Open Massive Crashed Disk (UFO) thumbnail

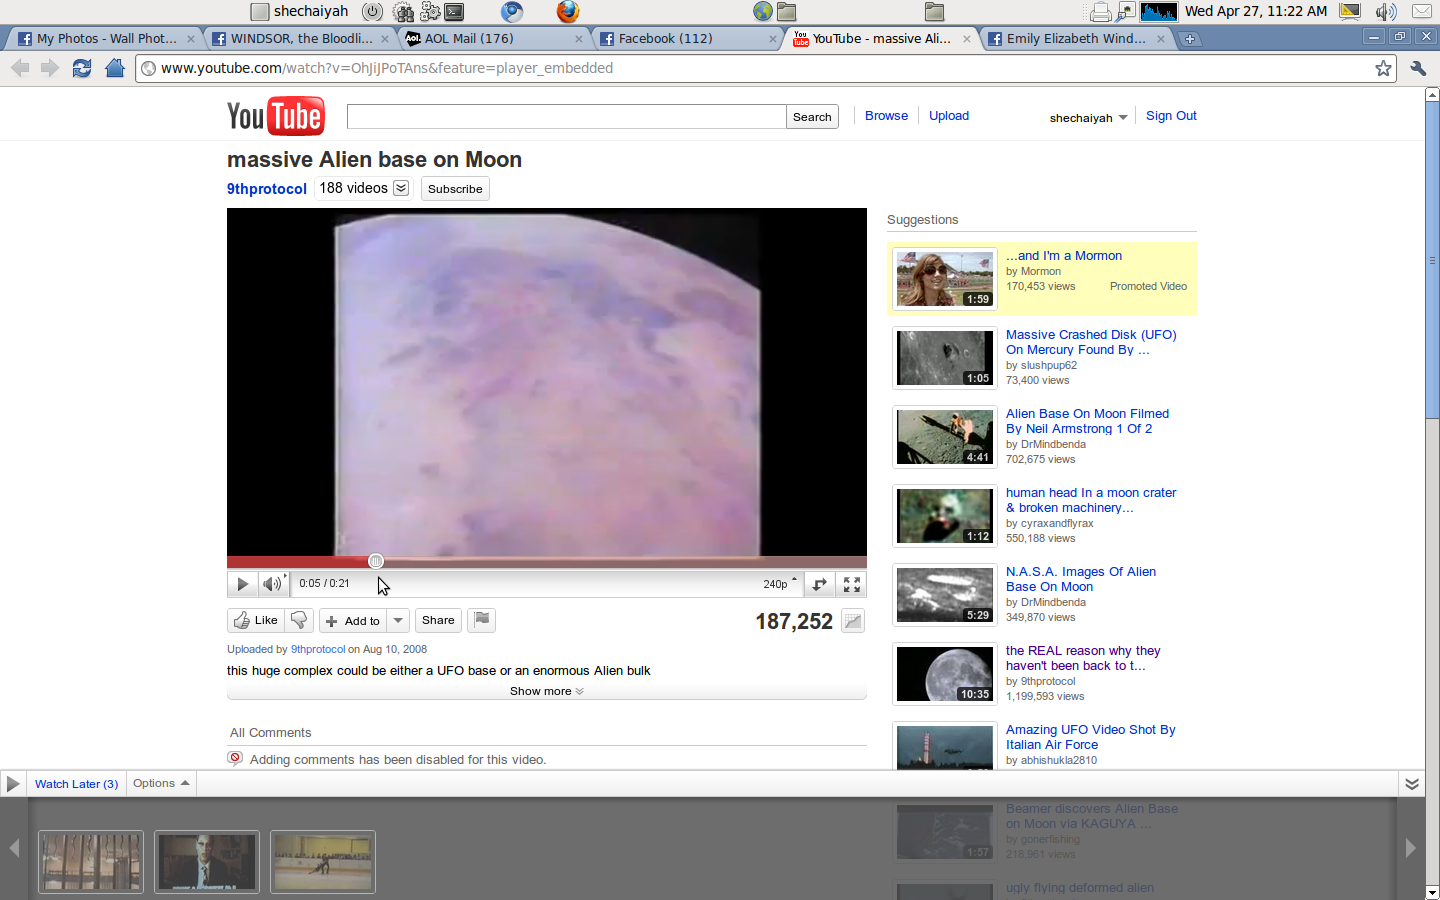pos(945,358)
